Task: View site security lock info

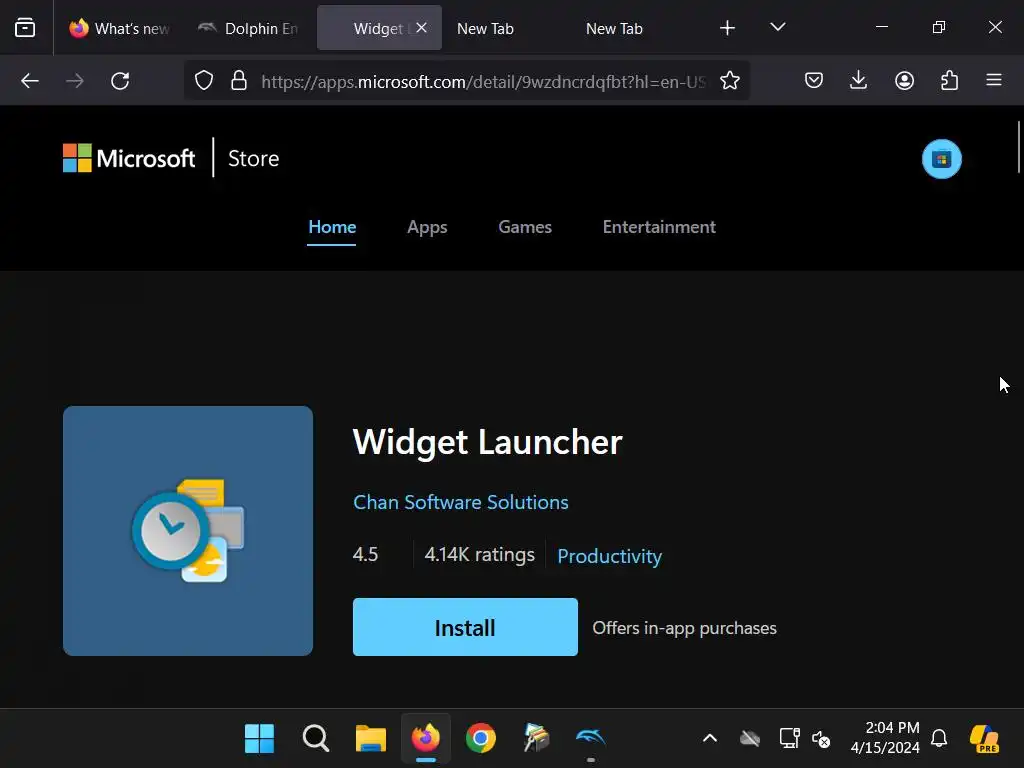Action: coord(239,81)
